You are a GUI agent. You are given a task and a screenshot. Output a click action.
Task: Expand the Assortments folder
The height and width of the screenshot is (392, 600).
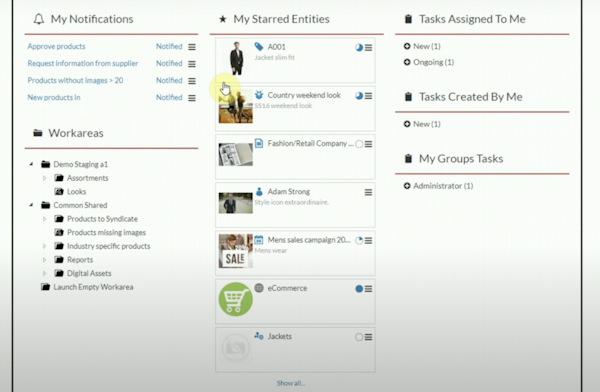[x=45, y=178]
